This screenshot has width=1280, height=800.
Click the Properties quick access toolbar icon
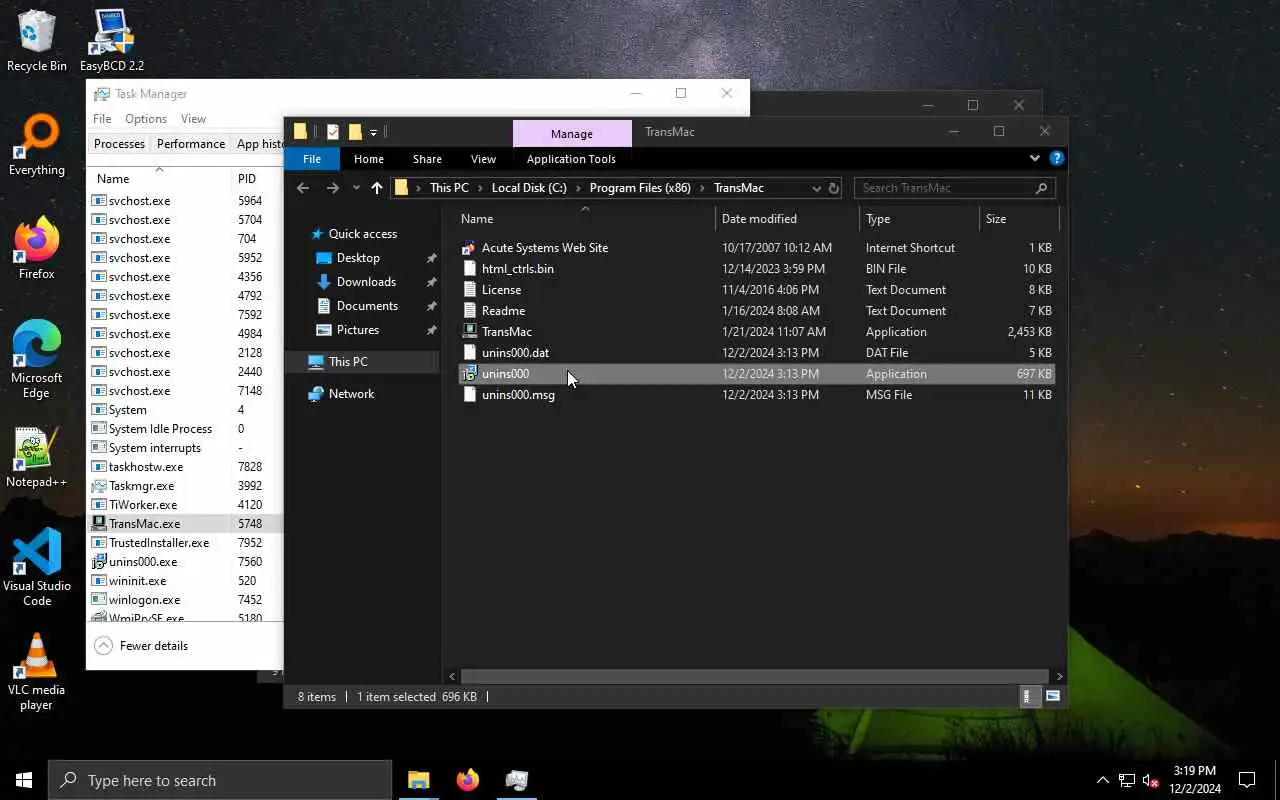(333, 132)
